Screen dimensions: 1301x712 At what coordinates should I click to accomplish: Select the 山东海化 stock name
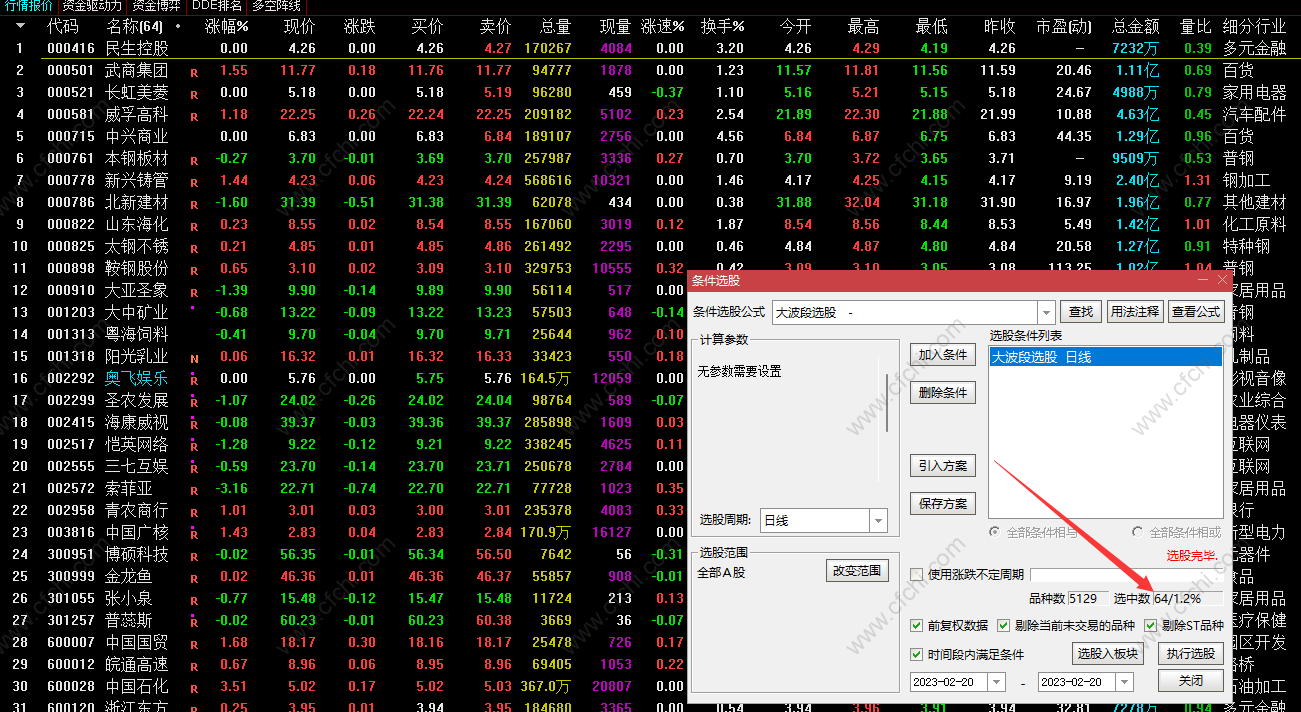137,224
